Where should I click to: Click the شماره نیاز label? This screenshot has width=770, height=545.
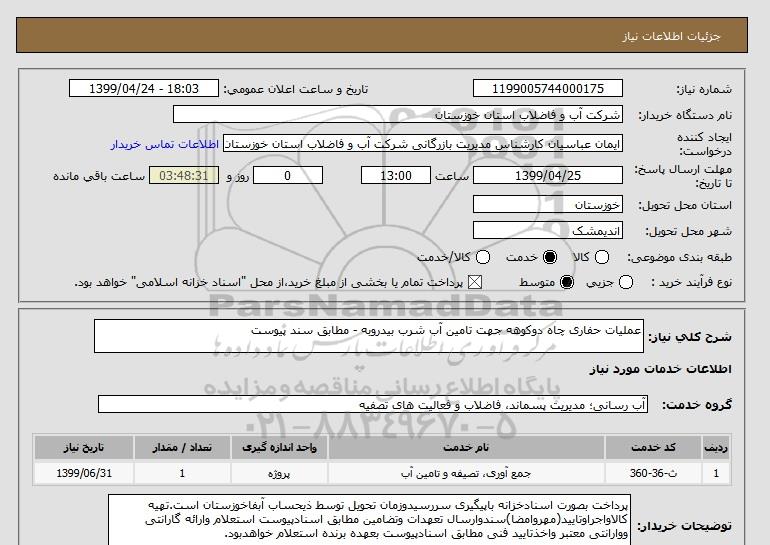click(x=704, y=89)
